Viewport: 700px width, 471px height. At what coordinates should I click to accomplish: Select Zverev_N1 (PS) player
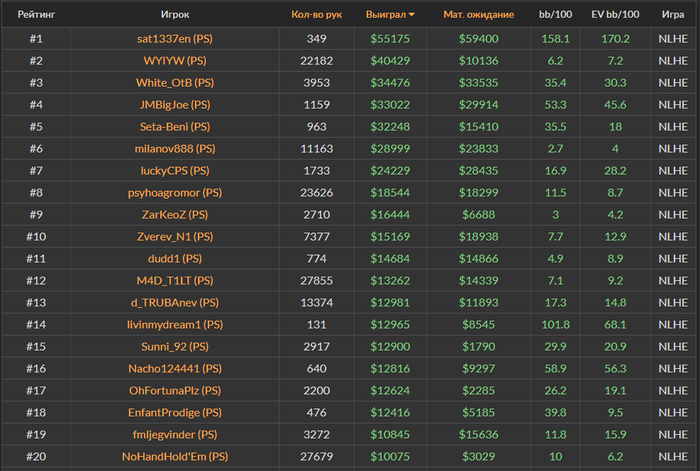(x=175, y=237)
